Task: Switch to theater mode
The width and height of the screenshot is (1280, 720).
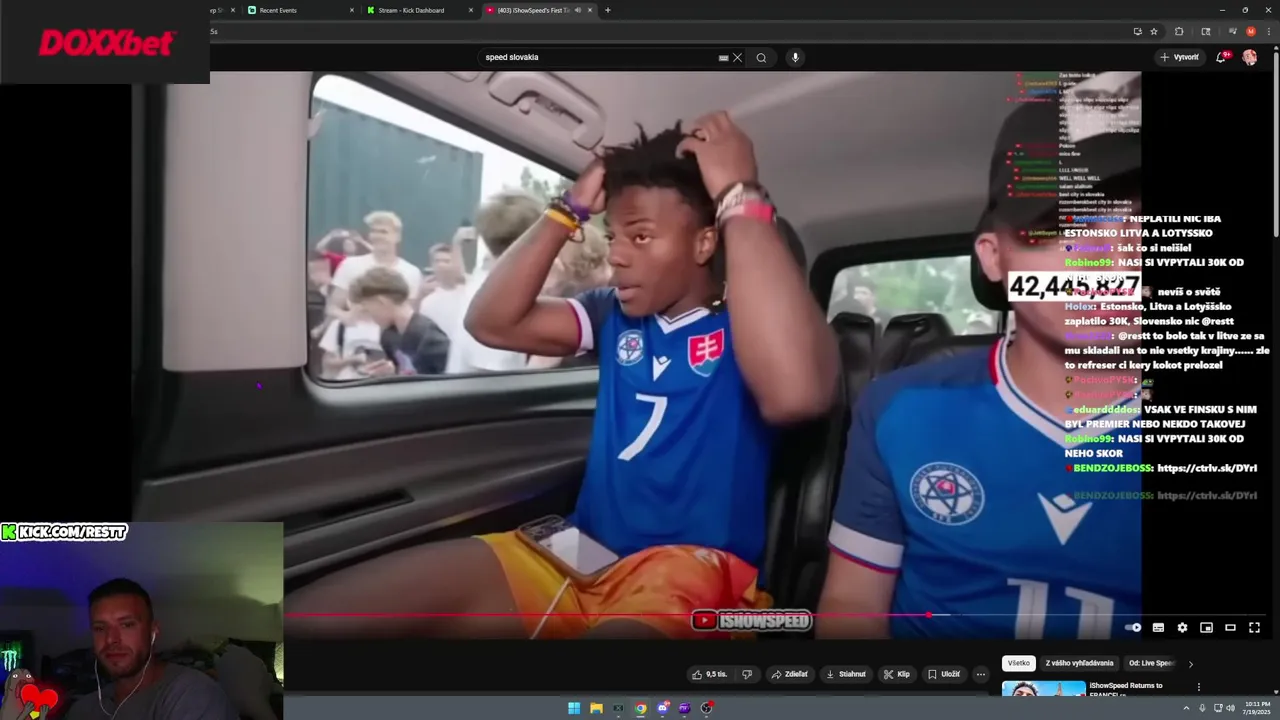Action: (1230, 627)
